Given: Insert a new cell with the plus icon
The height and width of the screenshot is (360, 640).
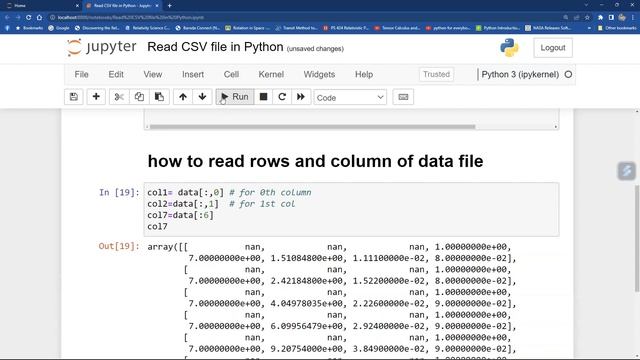Looking at the screenshot, I should (x=96, y=97).
